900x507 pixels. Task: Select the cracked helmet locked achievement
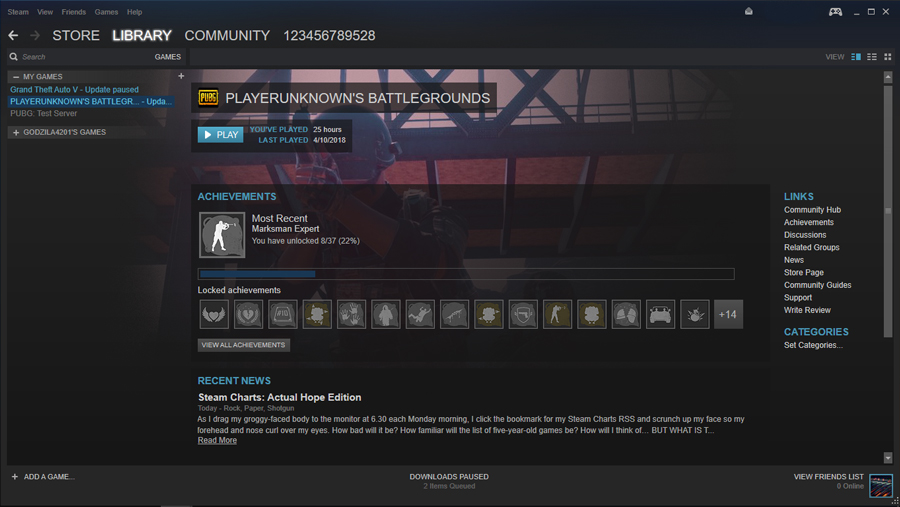(x=626, y=314)
